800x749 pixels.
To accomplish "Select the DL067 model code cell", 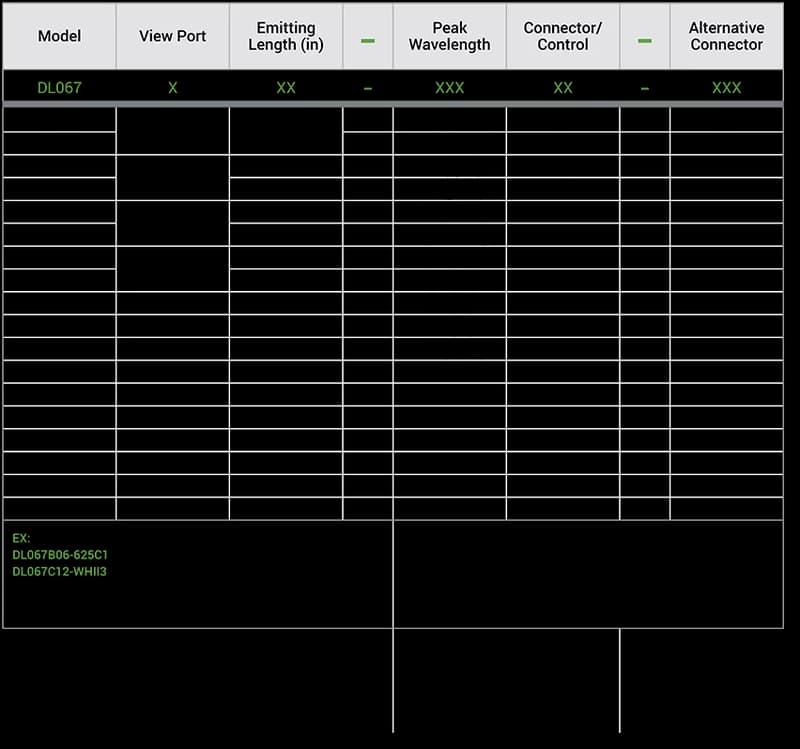I will click(x=59, y=88).
